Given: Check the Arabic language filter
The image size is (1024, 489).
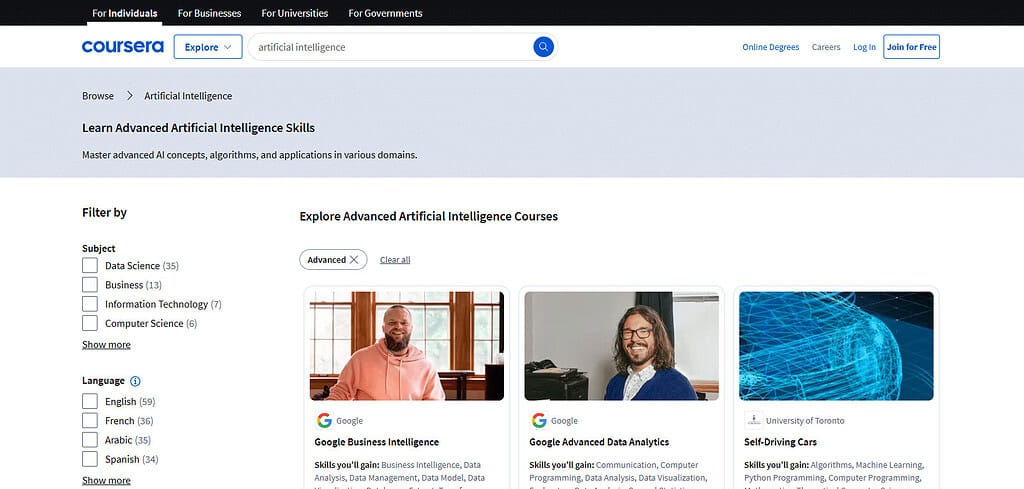Looking at the screenshot, I should 90,440.
